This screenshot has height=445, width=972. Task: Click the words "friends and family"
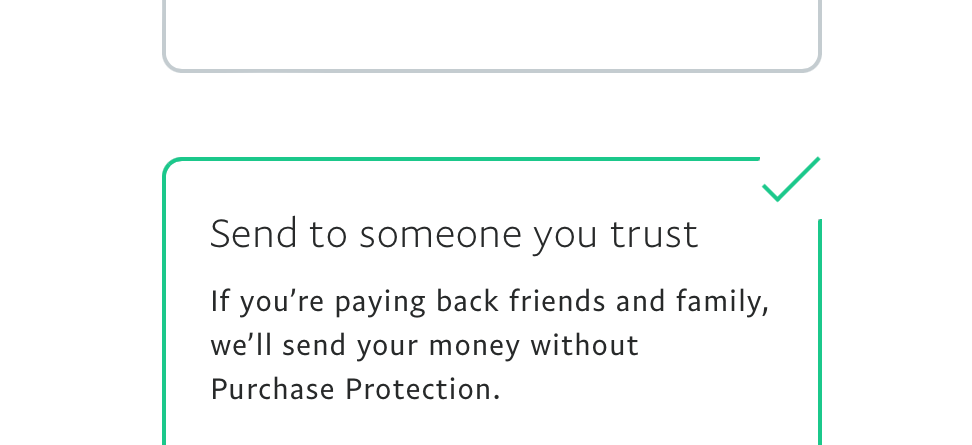[637, 301]
